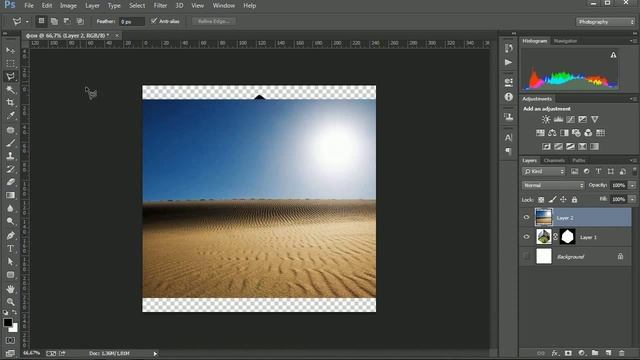This screenshot has height=360, width=640.
Task: Select the Gradient tool
Action: [11, 195]
